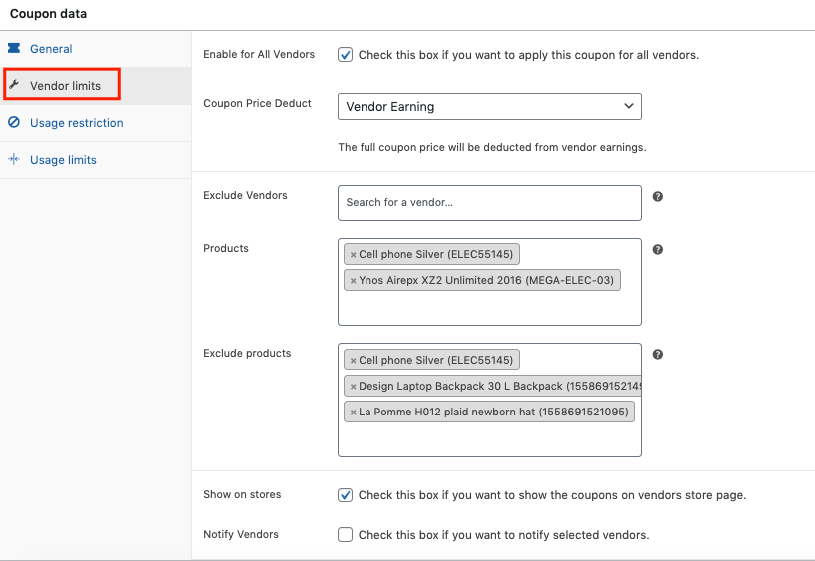Click empty area in Exclude products box
The height and width of the screenshot is (561, 815).
(490, 439)
